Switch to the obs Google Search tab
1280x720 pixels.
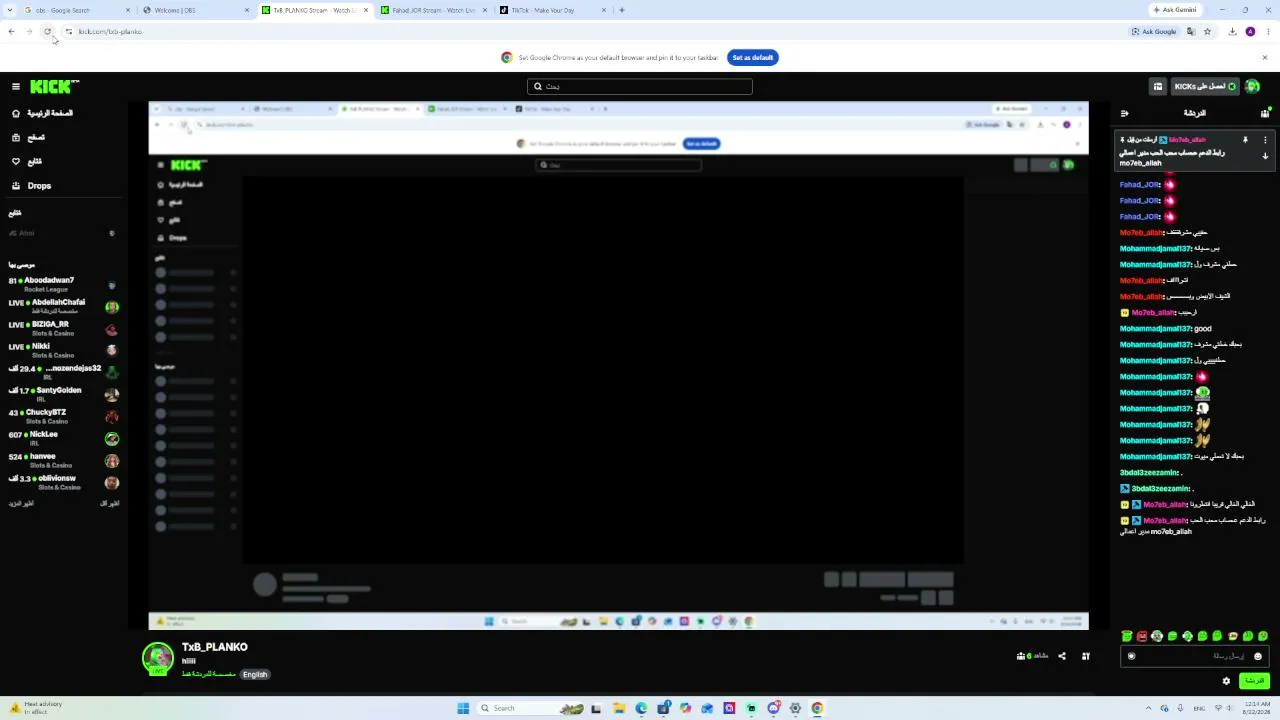coord(78,10)
